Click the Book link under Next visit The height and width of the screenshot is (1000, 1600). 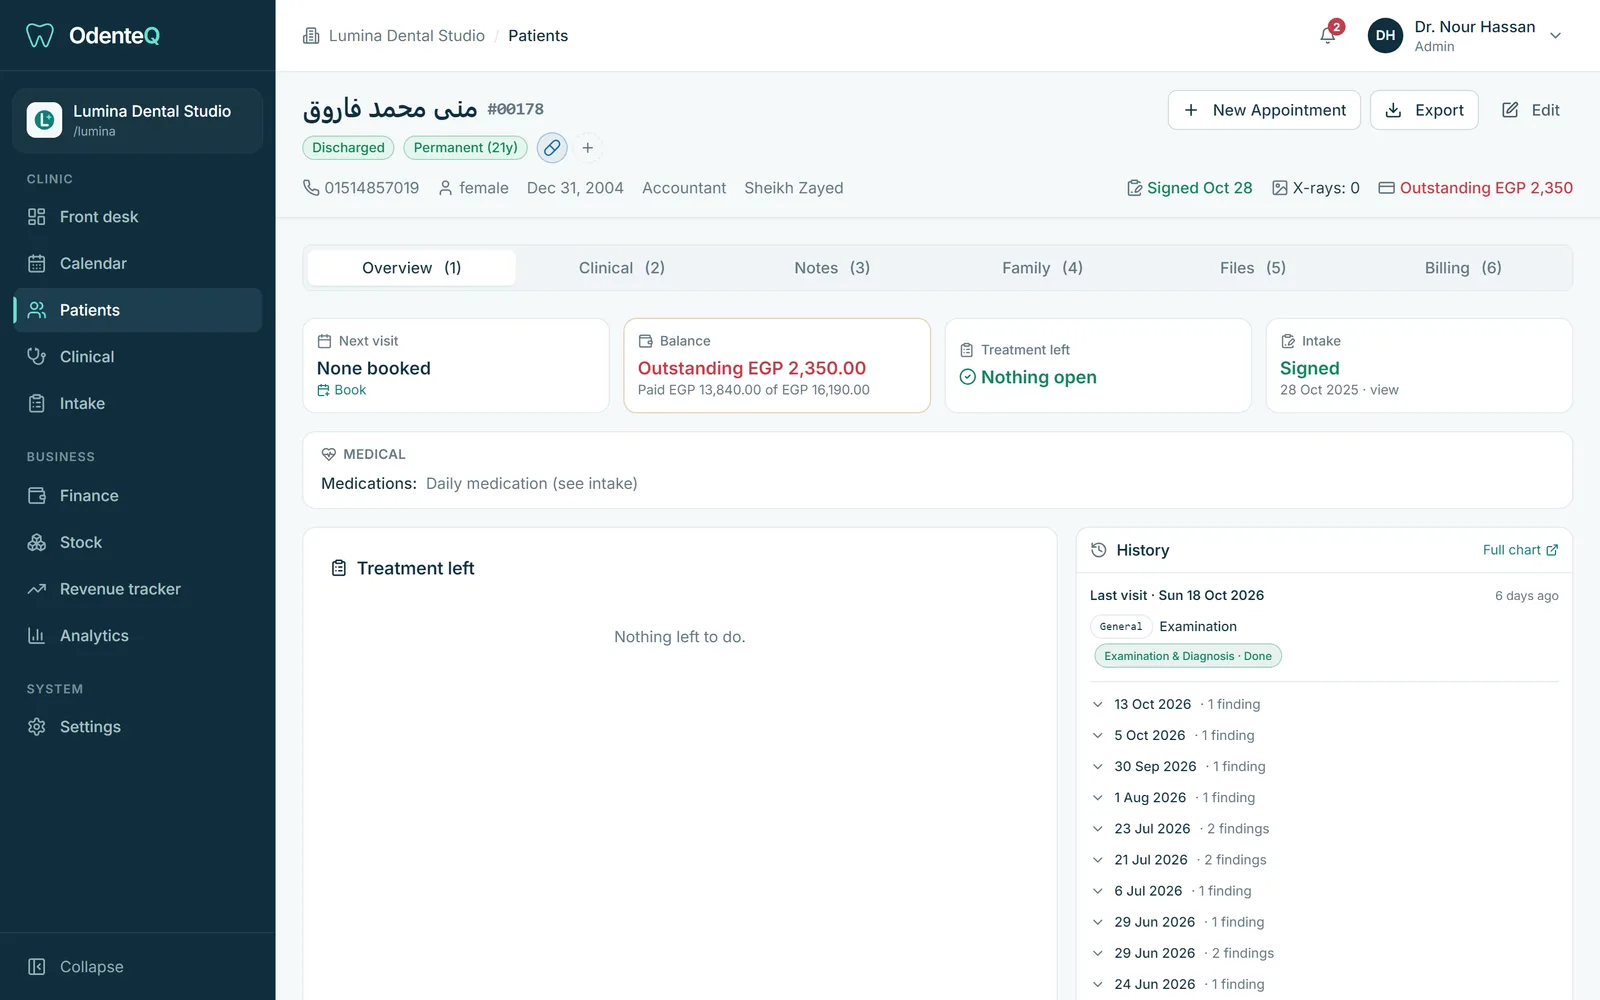(342, 390)
